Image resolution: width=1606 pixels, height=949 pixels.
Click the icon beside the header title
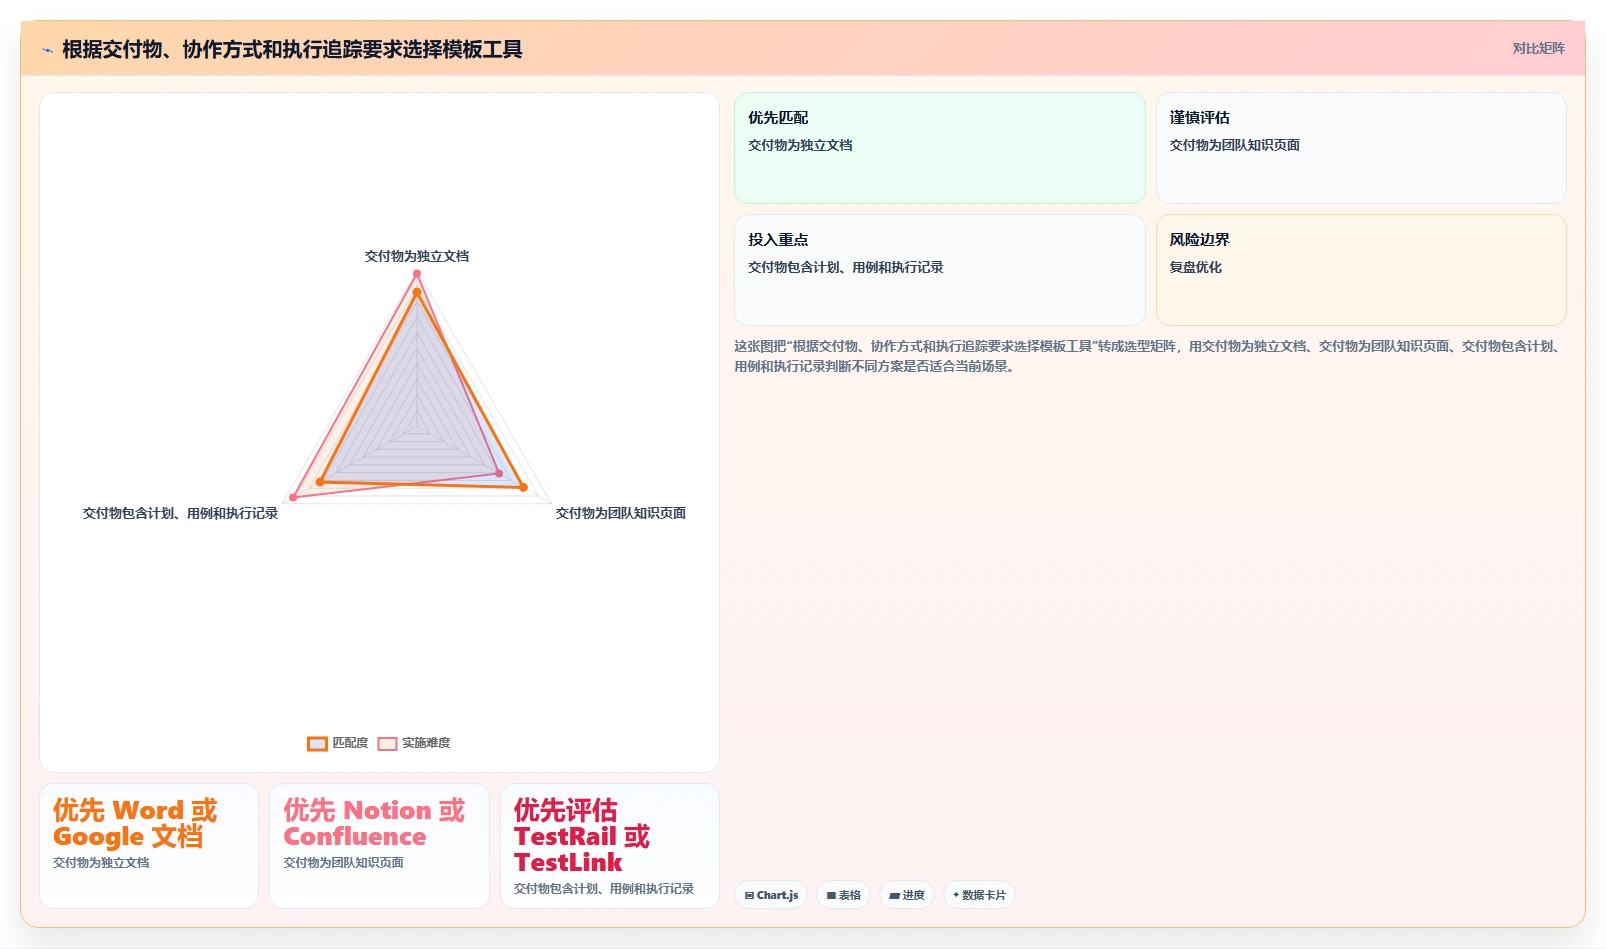47,50
